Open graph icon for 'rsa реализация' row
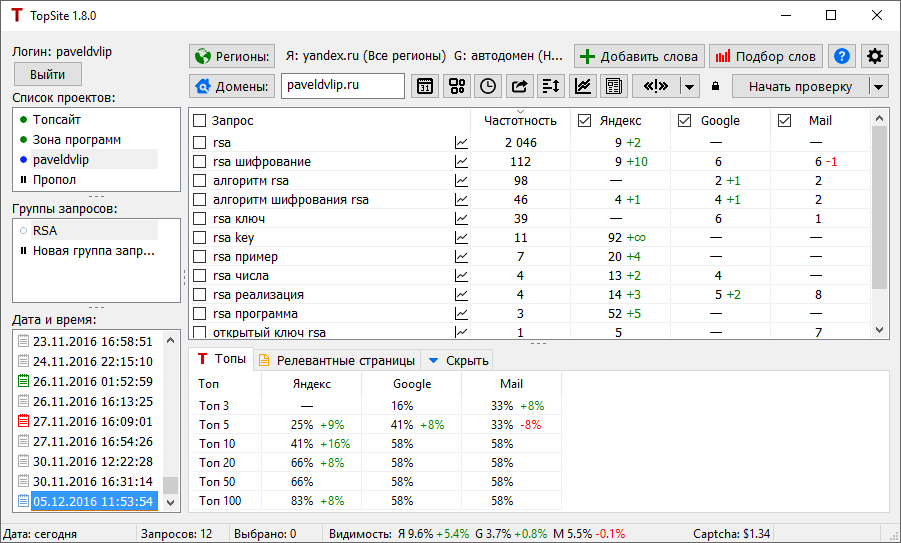The width and height of the screenshot is (901, 543). pyautogui.click(x=461, y=294)
